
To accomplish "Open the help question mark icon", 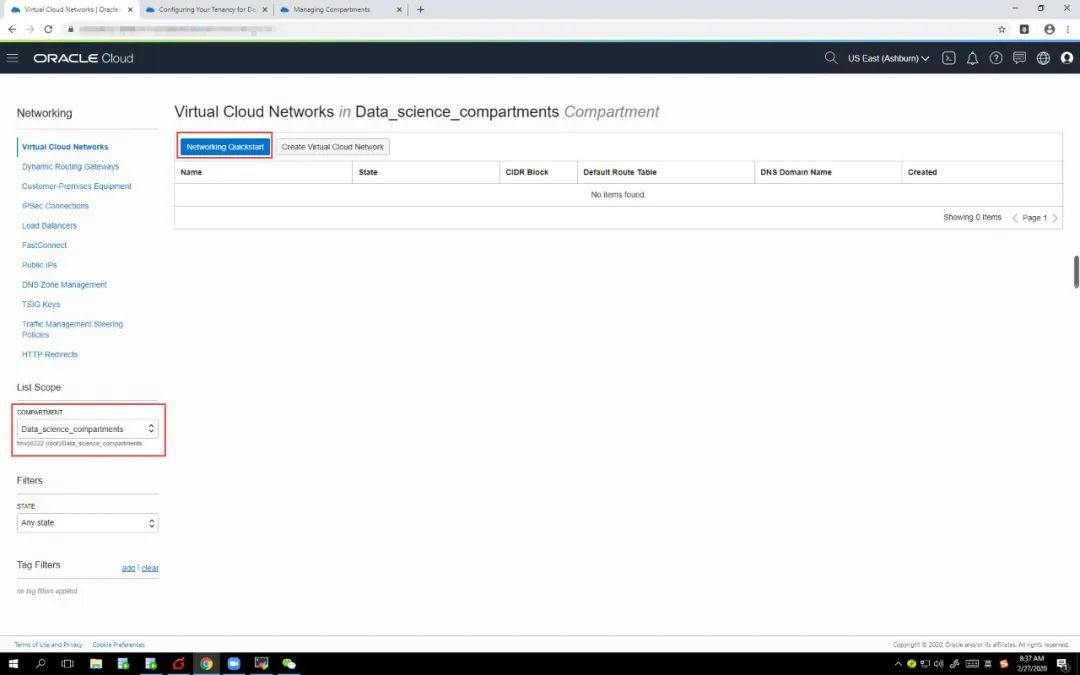I will point(995,58).
